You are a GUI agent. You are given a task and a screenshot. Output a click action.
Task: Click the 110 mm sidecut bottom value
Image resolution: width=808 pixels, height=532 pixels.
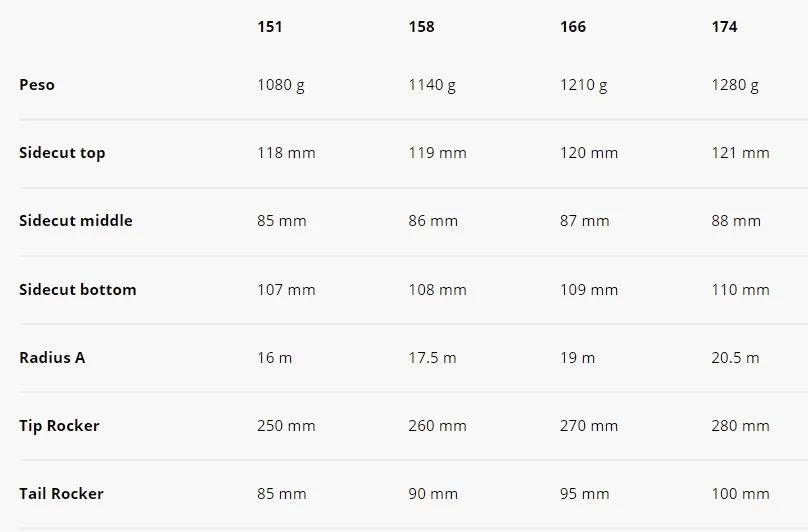coord(740,290)
